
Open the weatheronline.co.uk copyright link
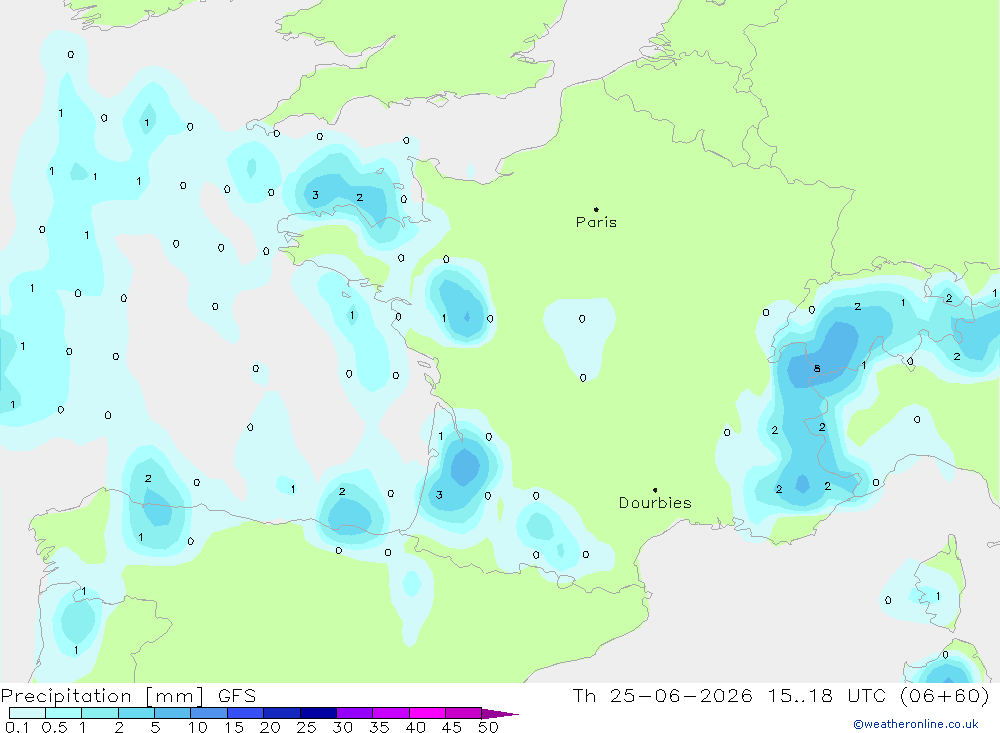916,724
